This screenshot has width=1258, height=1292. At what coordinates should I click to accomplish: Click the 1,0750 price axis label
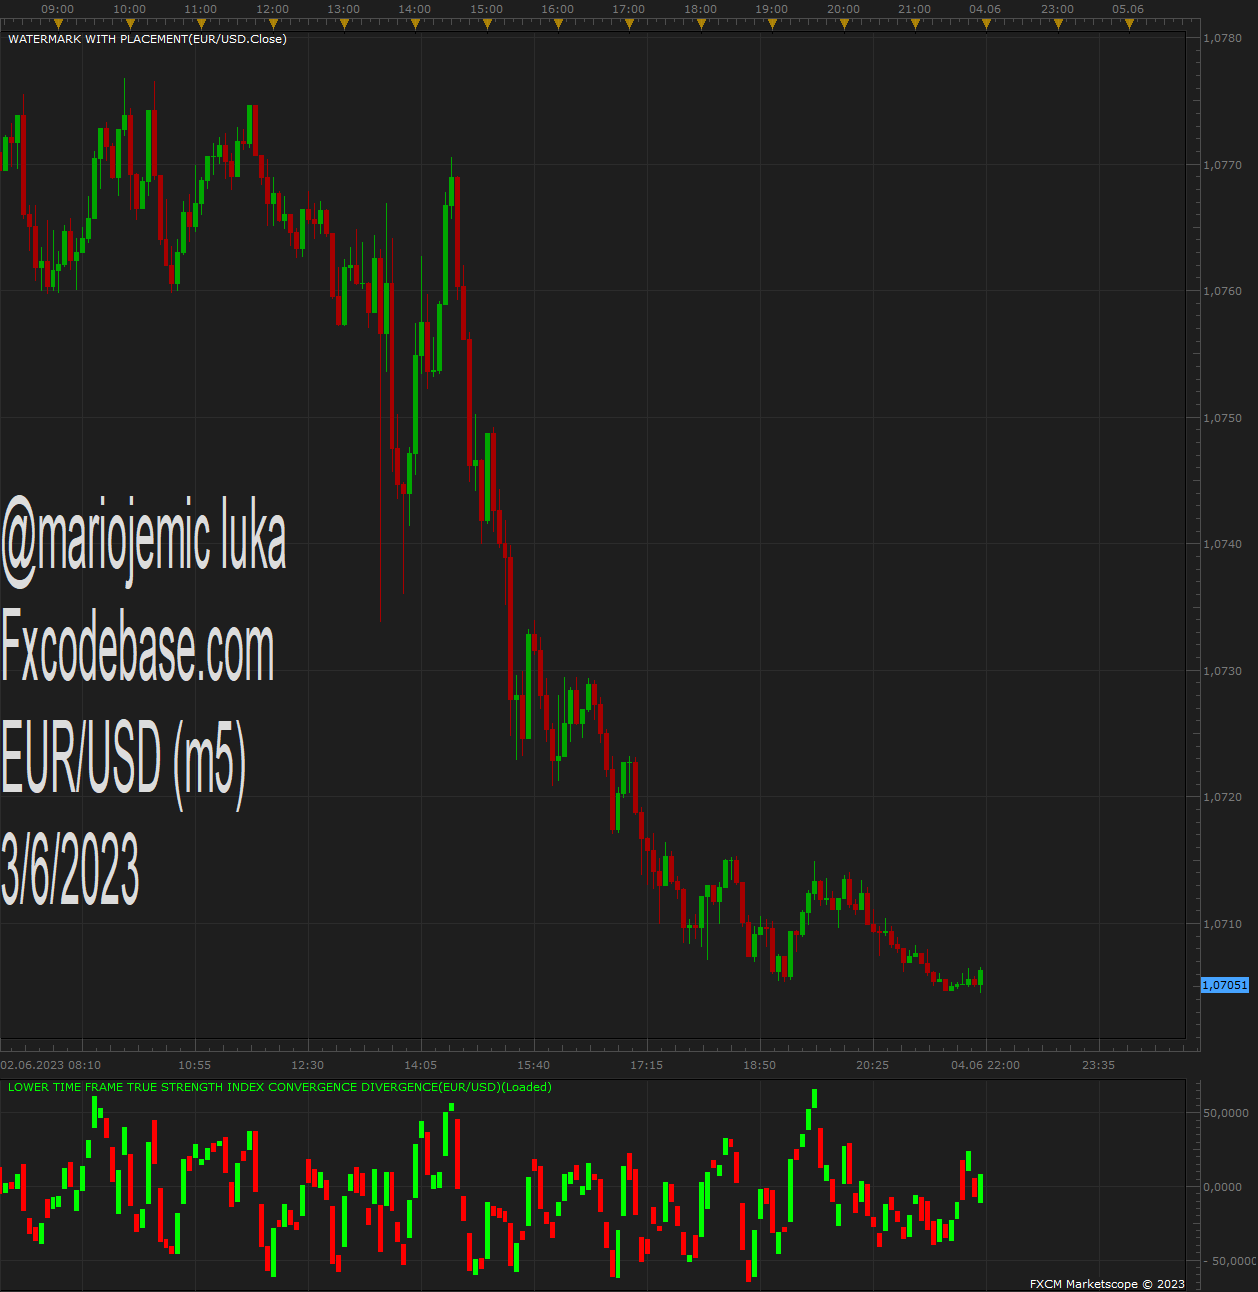click(1222, 418)
